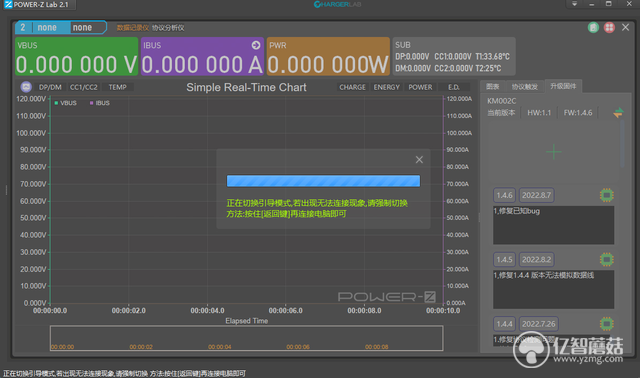Click the chip icon beside firmware 1.4.6
The image size is (640, 378).
point(607,195)
